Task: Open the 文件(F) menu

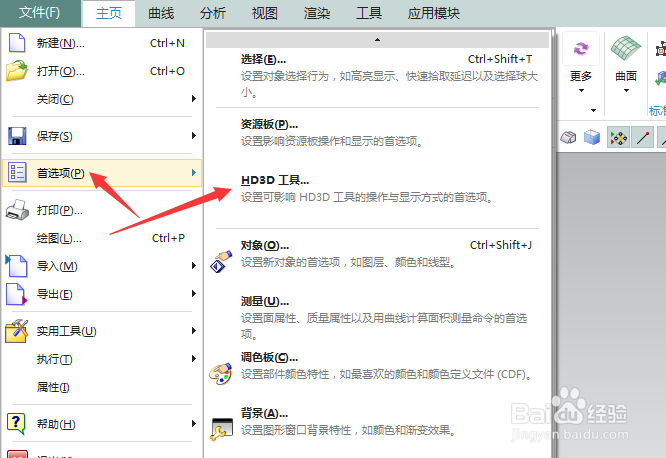Action: pyautogui.click(x=40, y=13)
